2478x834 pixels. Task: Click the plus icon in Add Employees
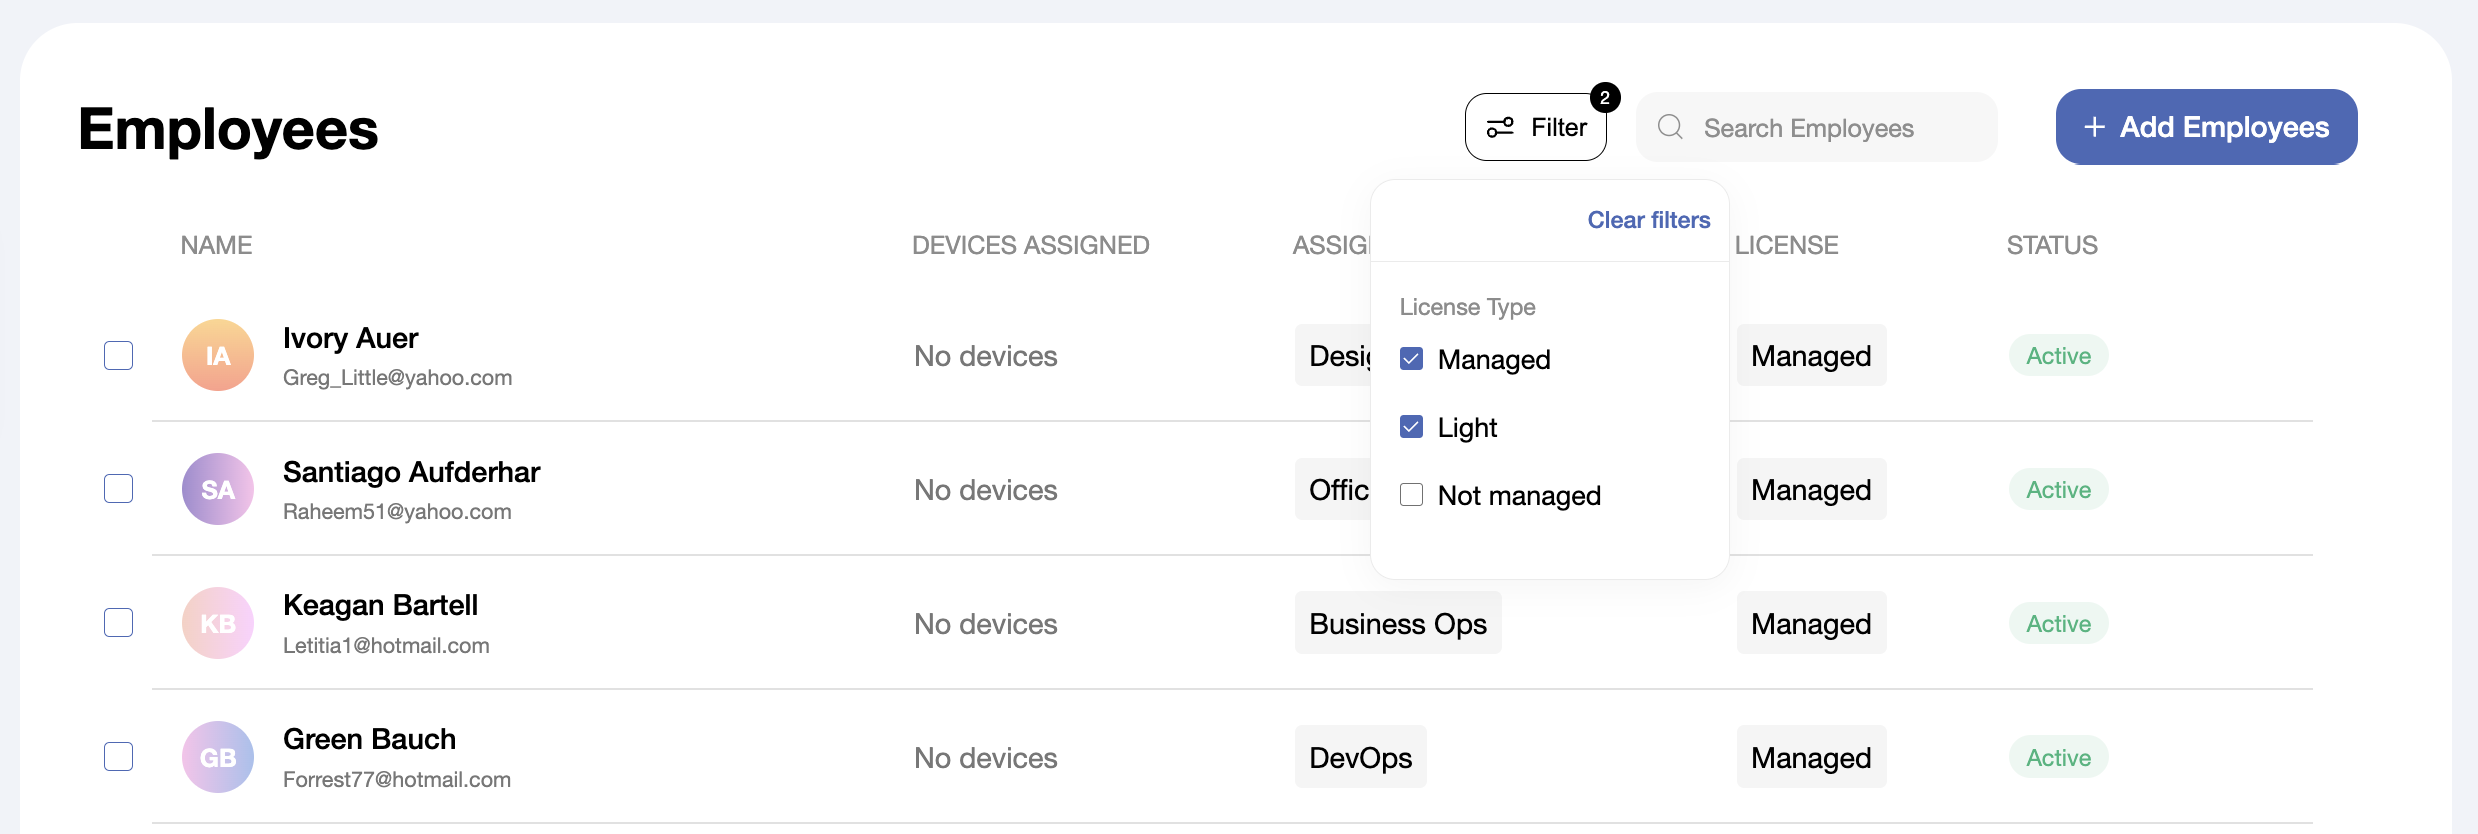click(x=2094, y=127)
